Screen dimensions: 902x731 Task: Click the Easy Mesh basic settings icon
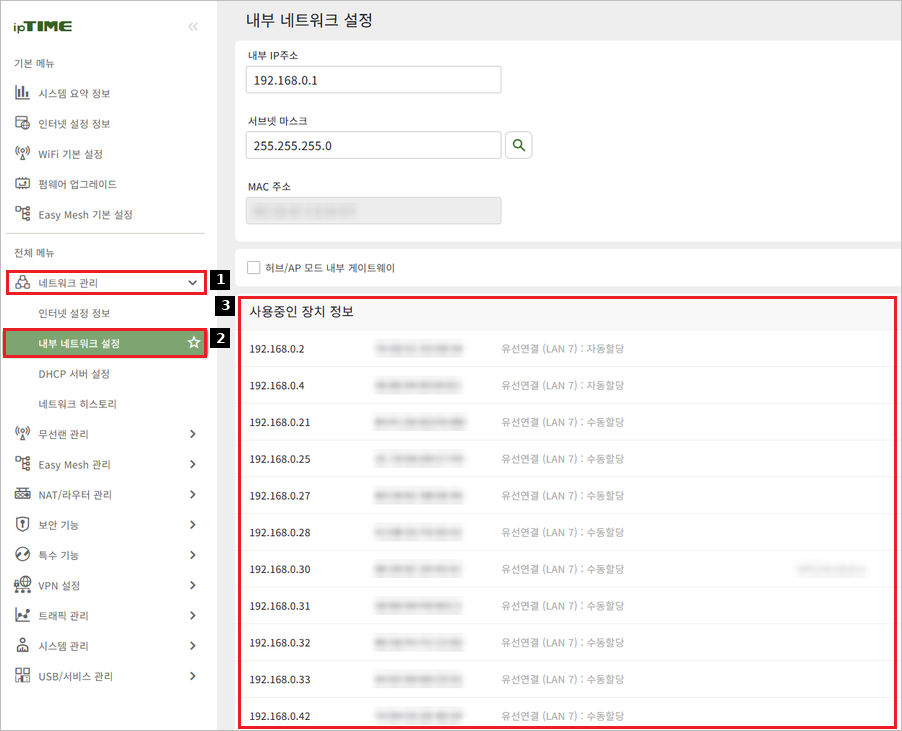(22, 214)
